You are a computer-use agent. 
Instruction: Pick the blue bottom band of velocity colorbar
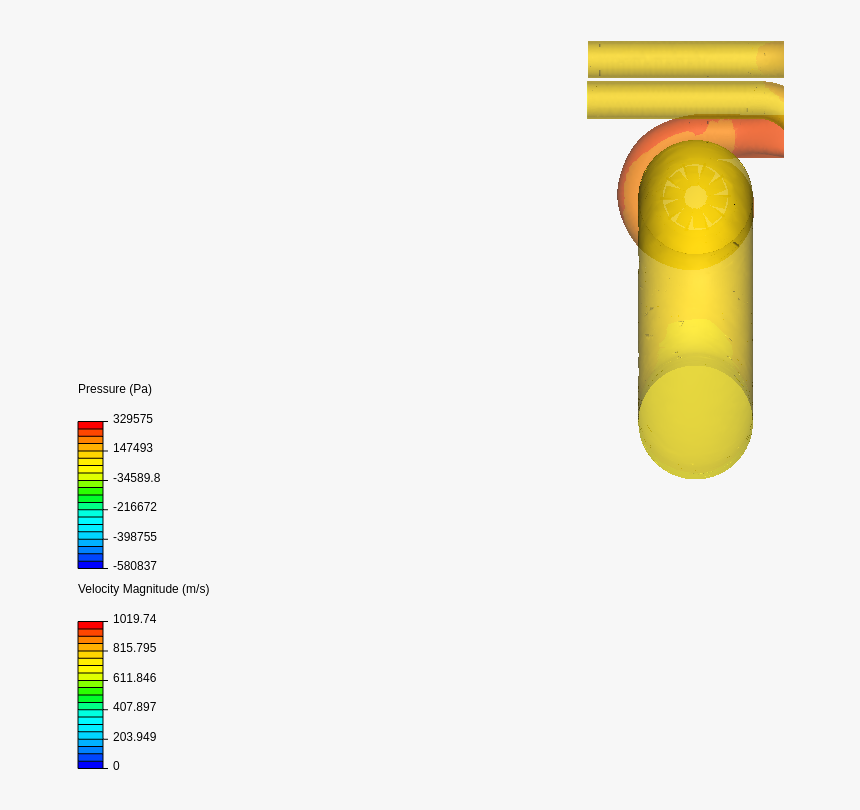[x=90, y=764]
